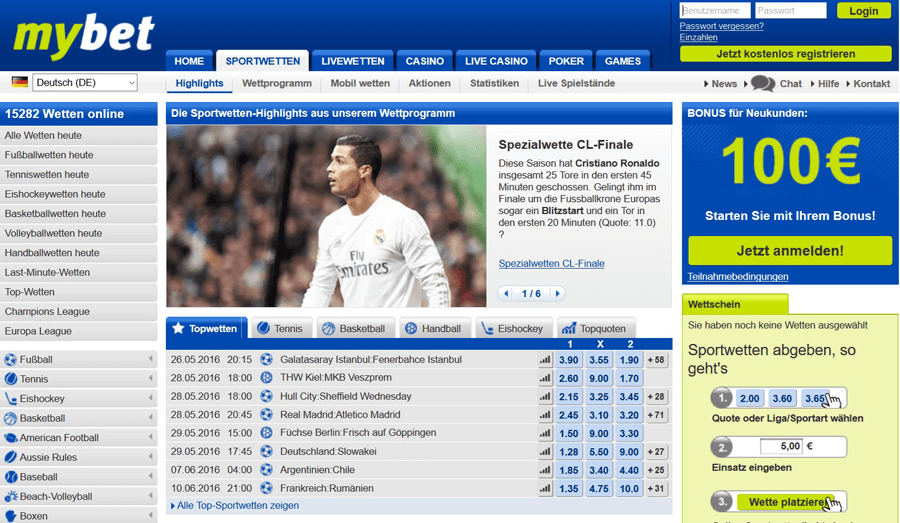The height and width of the screenshot is (523, 900).
Task: Click the Fußball sport icon in sidebar
Action: [10, 360]
